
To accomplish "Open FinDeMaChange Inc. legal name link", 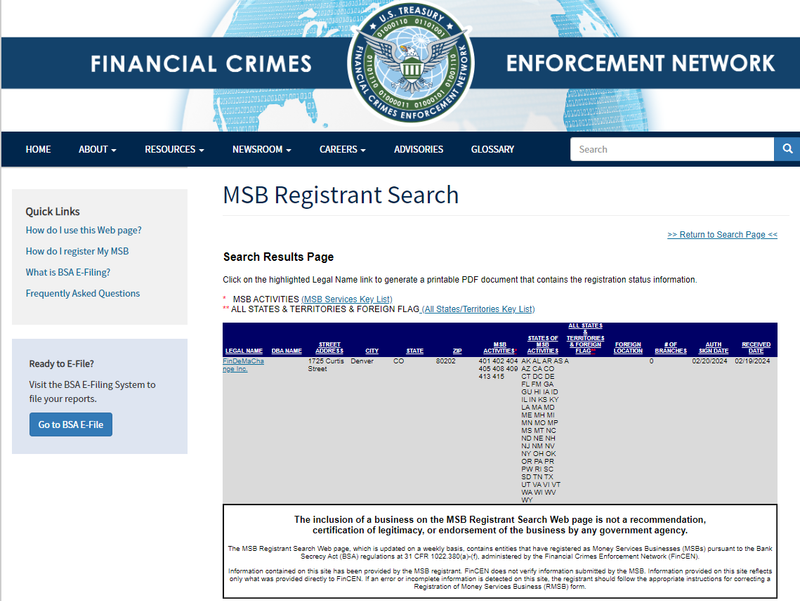I will 243,365.
